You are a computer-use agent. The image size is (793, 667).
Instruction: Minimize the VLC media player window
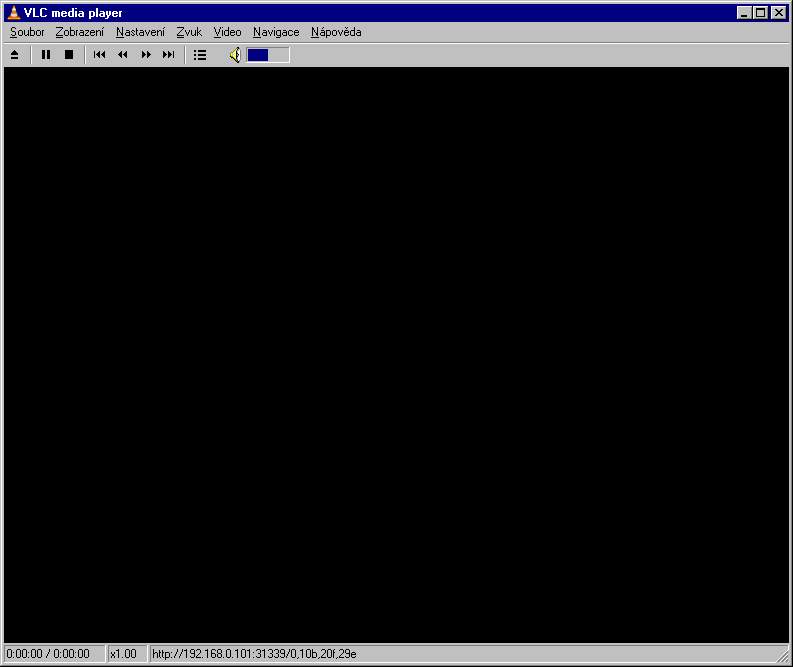tap(743, 13)
